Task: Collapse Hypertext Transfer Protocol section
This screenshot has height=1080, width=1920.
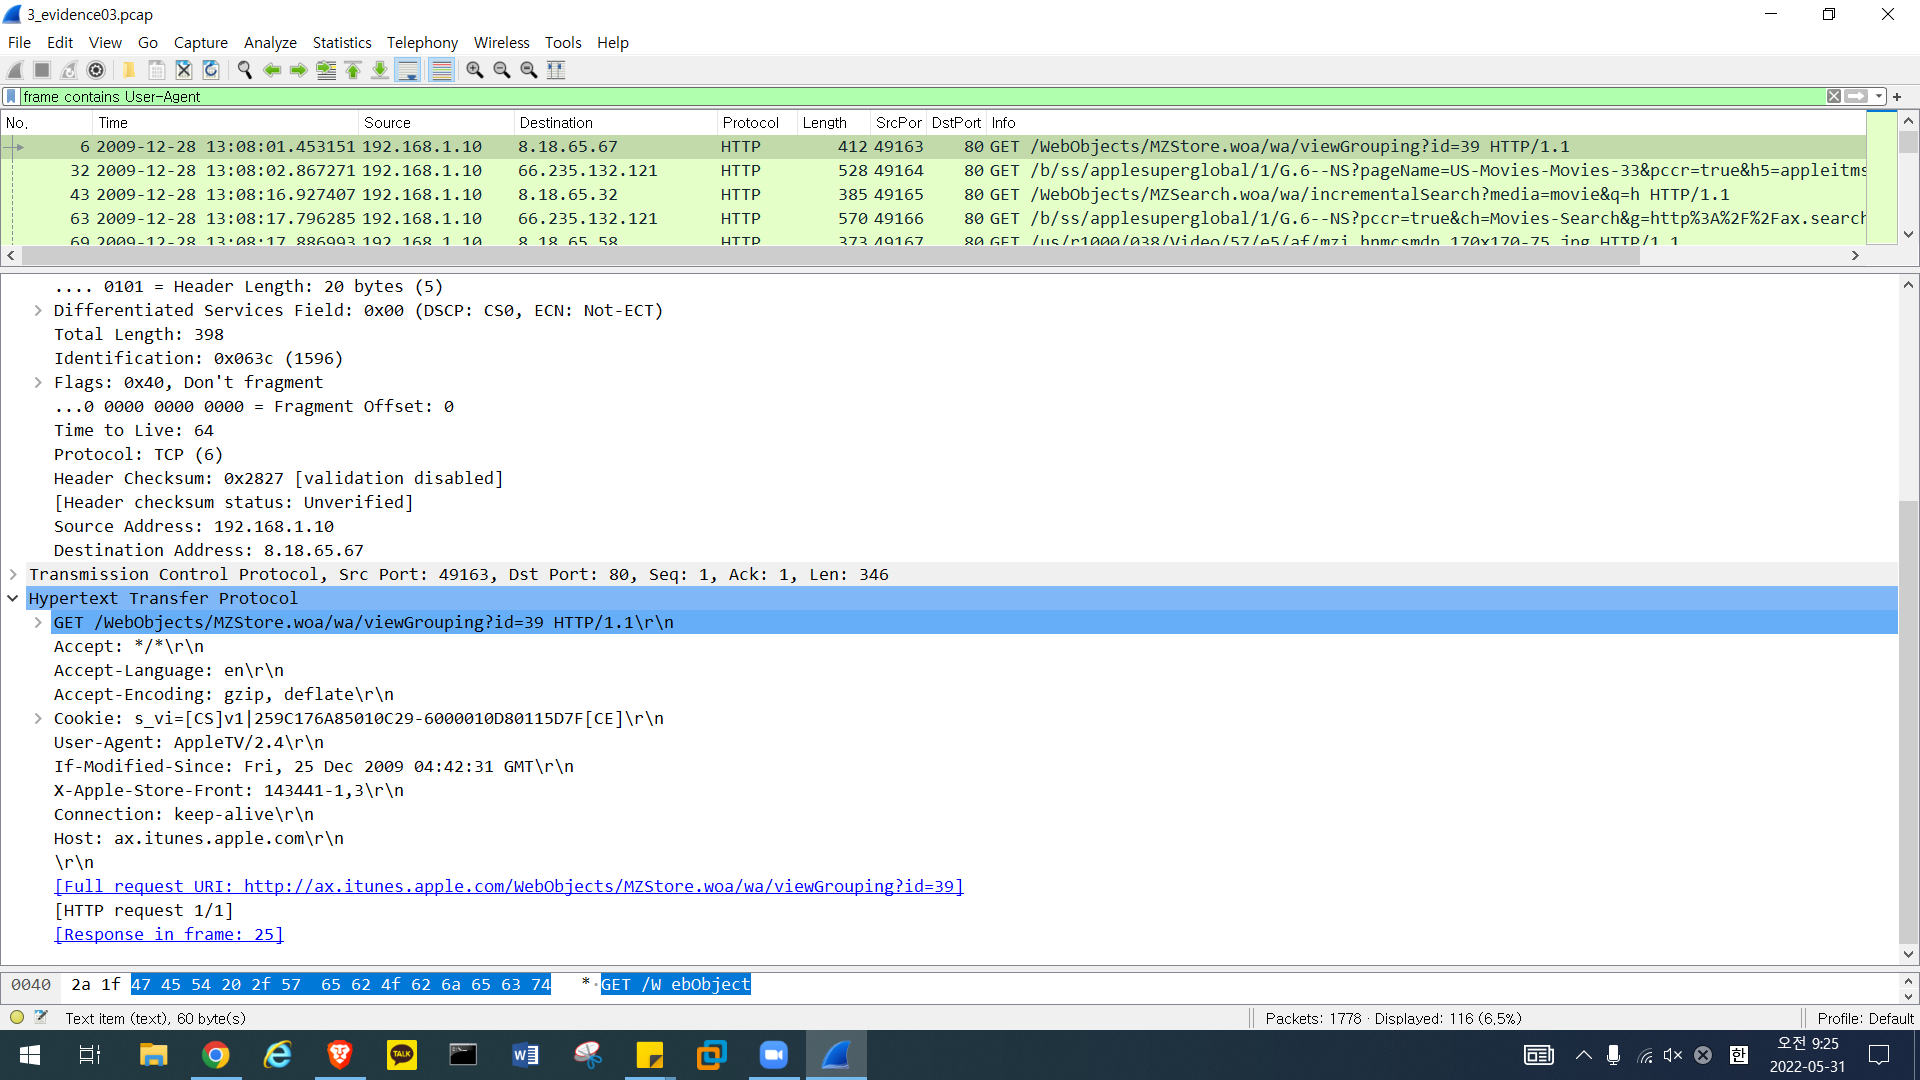Action: tap(13, 599)
